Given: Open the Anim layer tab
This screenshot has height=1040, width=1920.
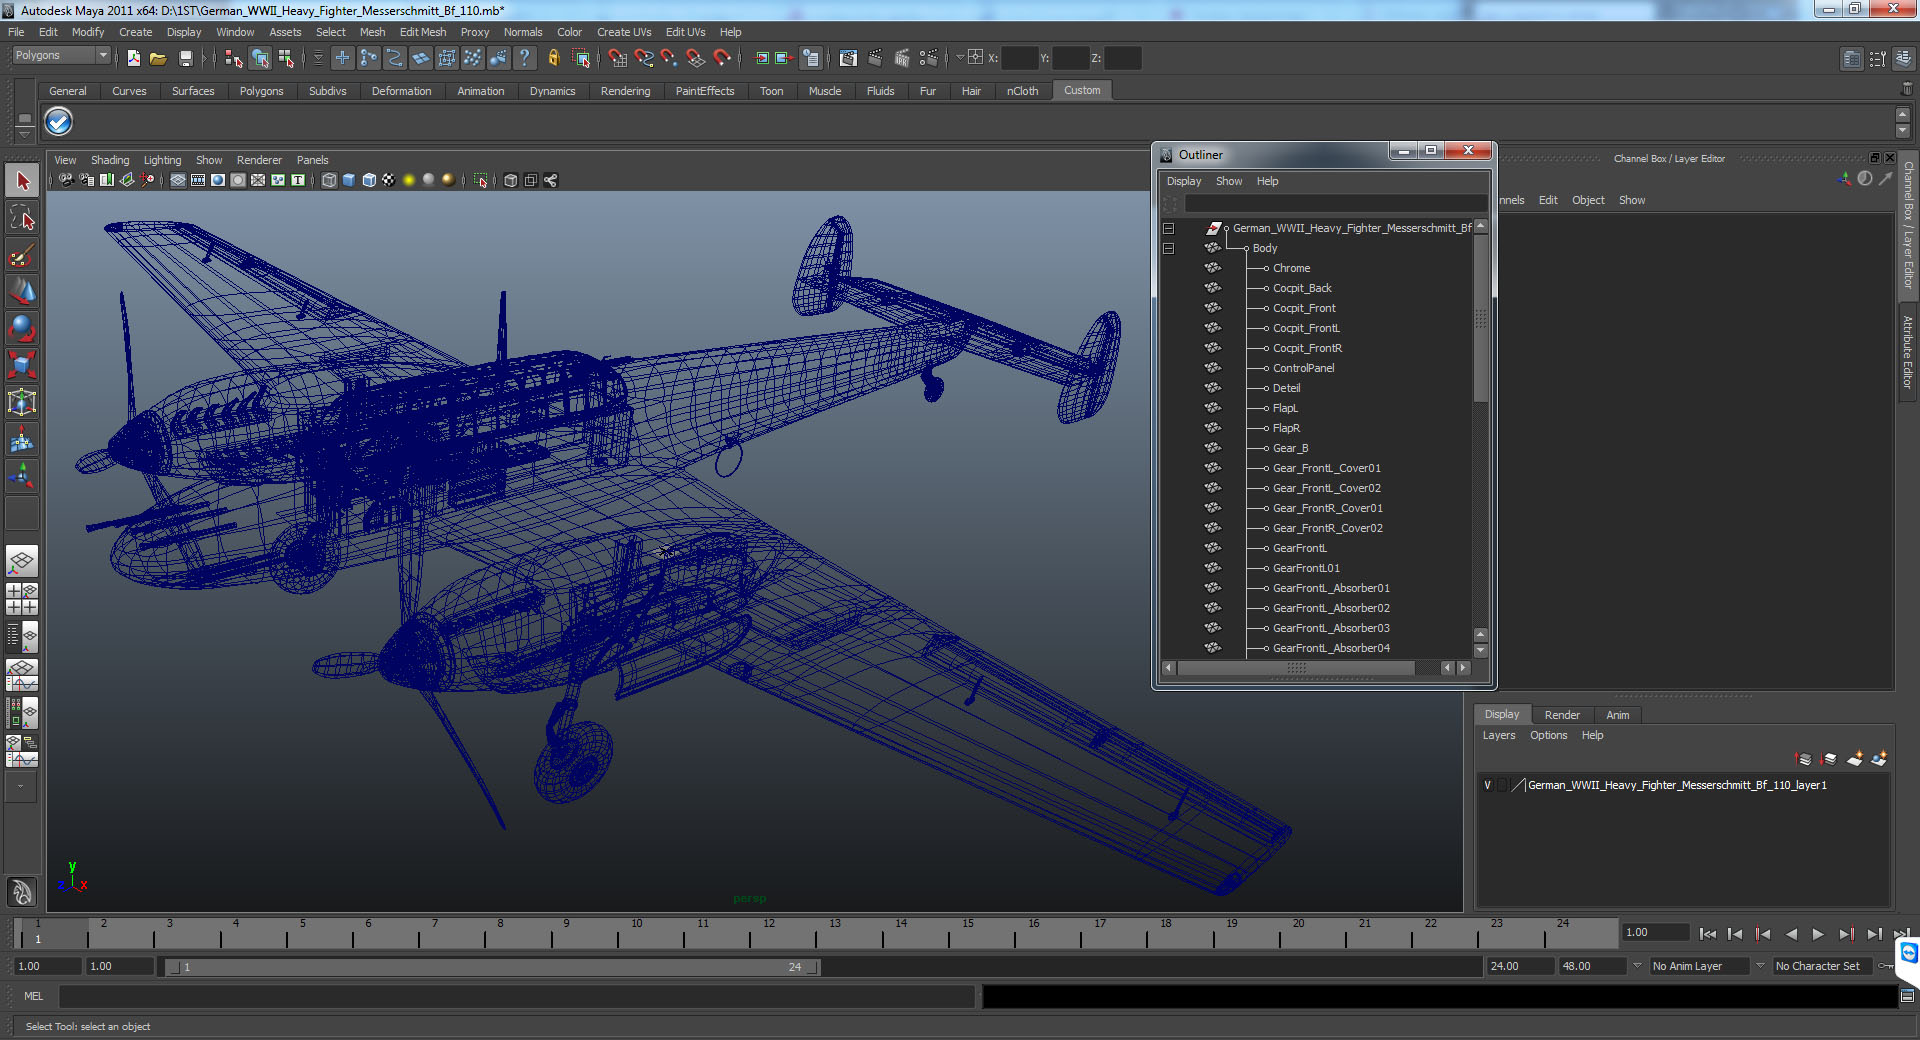Looking at the screenshot, I should coord(1617,715).
